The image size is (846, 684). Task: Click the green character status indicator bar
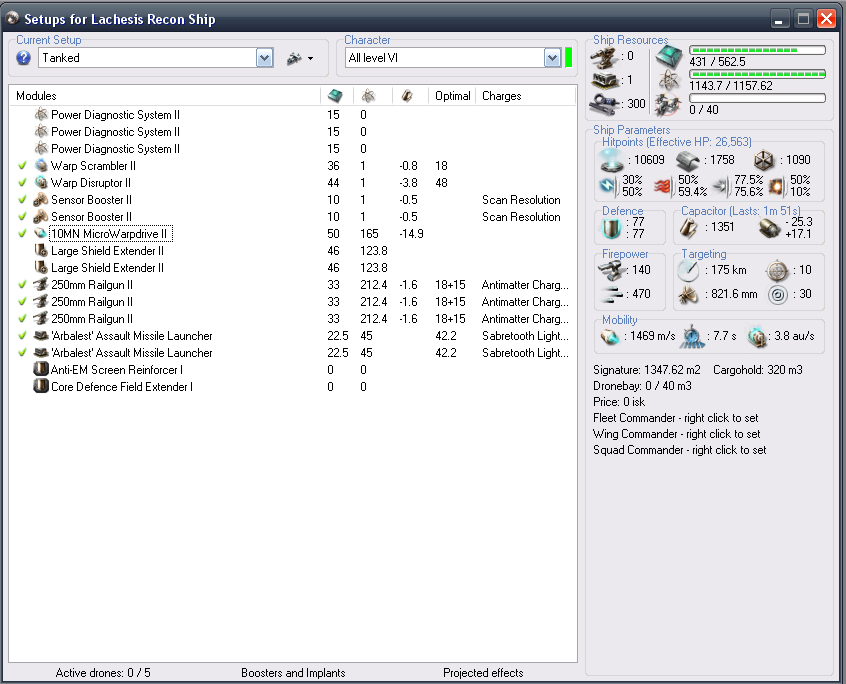tap(569, 58)
